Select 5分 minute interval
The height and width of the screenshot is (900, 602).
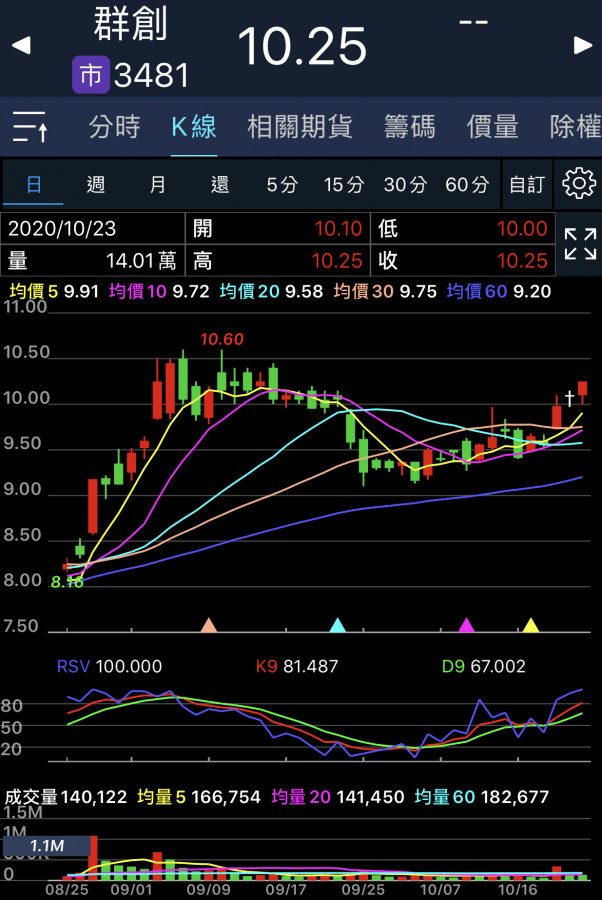[282, 184]
